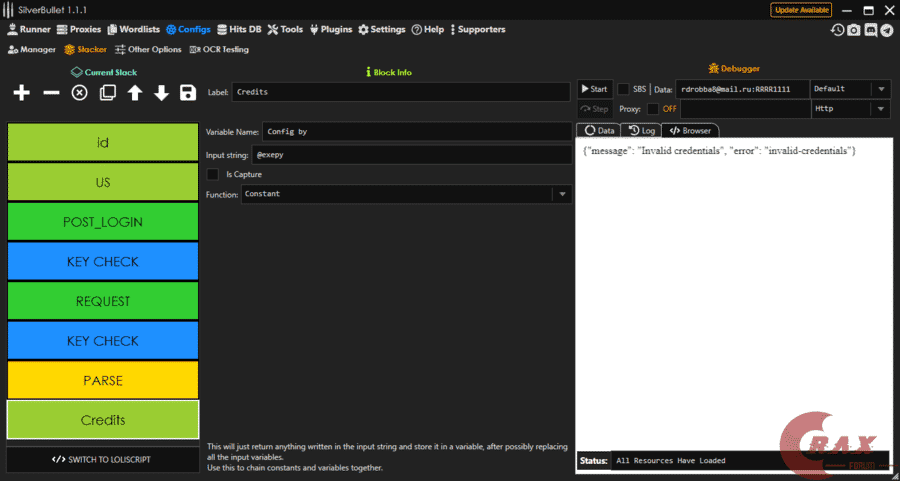Open the Runner section
The height and width of the screenshot is (481, 900).
pos(29,29)
